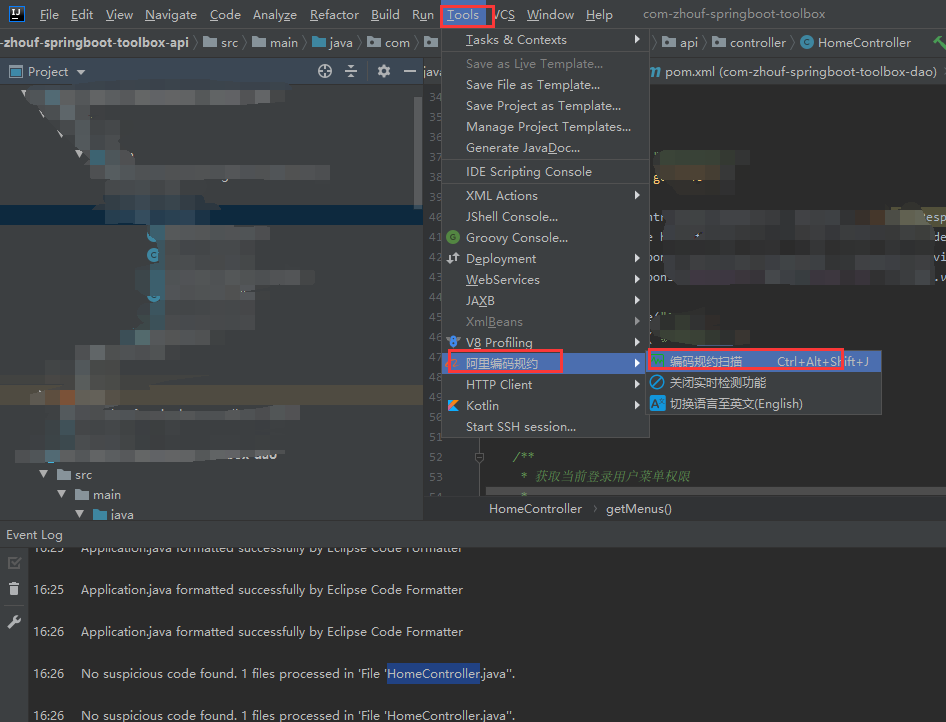Click the Groovy Console icon

click(x=453, y=237)
